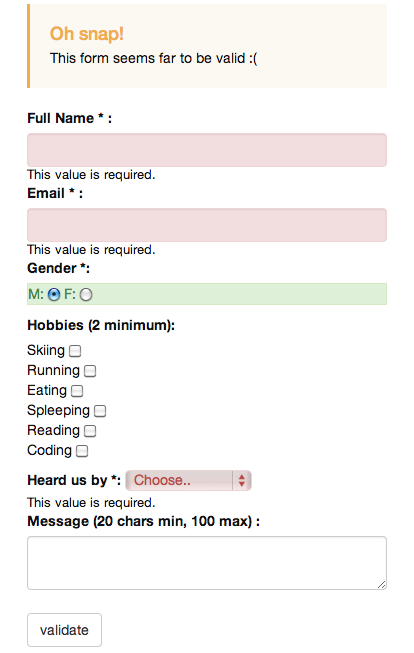Select the M gender radio button

point(54,294)
